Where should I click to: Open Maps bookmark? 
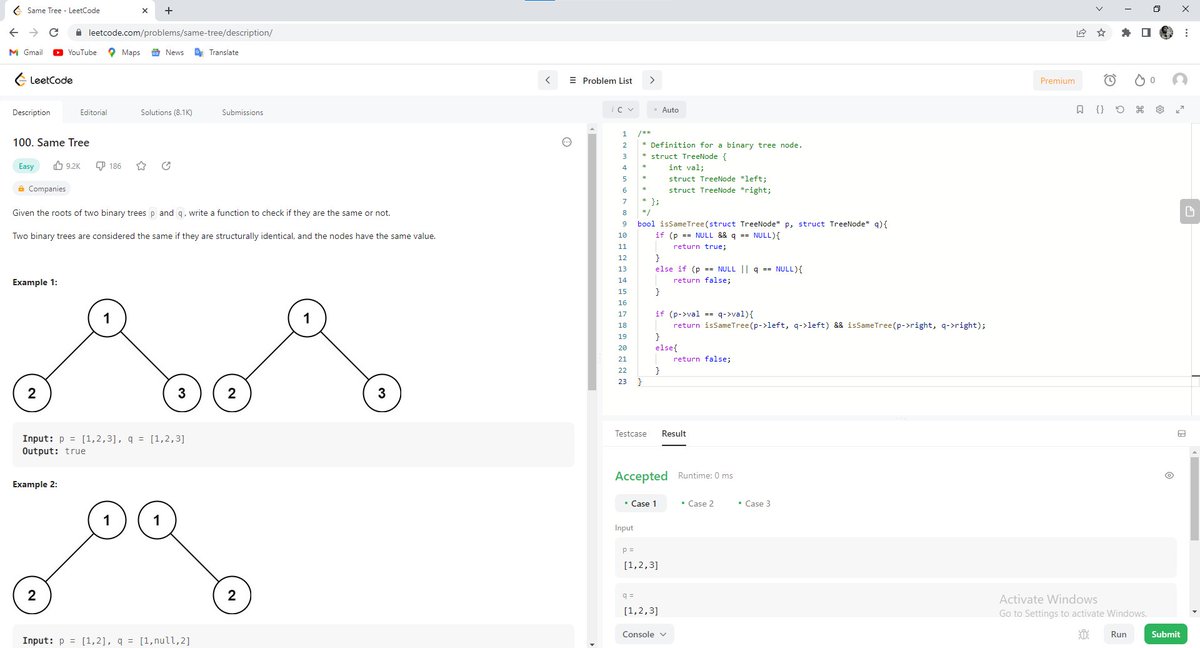pos(124,52)
